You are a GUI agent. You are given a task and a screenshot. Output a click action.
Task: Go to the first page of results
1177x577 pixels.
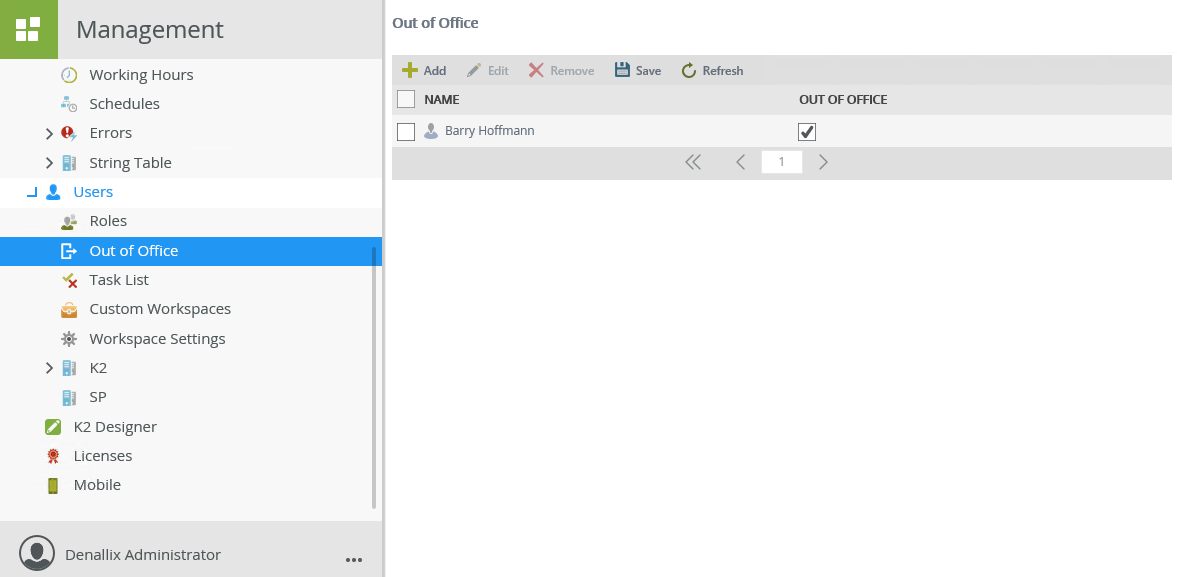[x=693, y=162]
